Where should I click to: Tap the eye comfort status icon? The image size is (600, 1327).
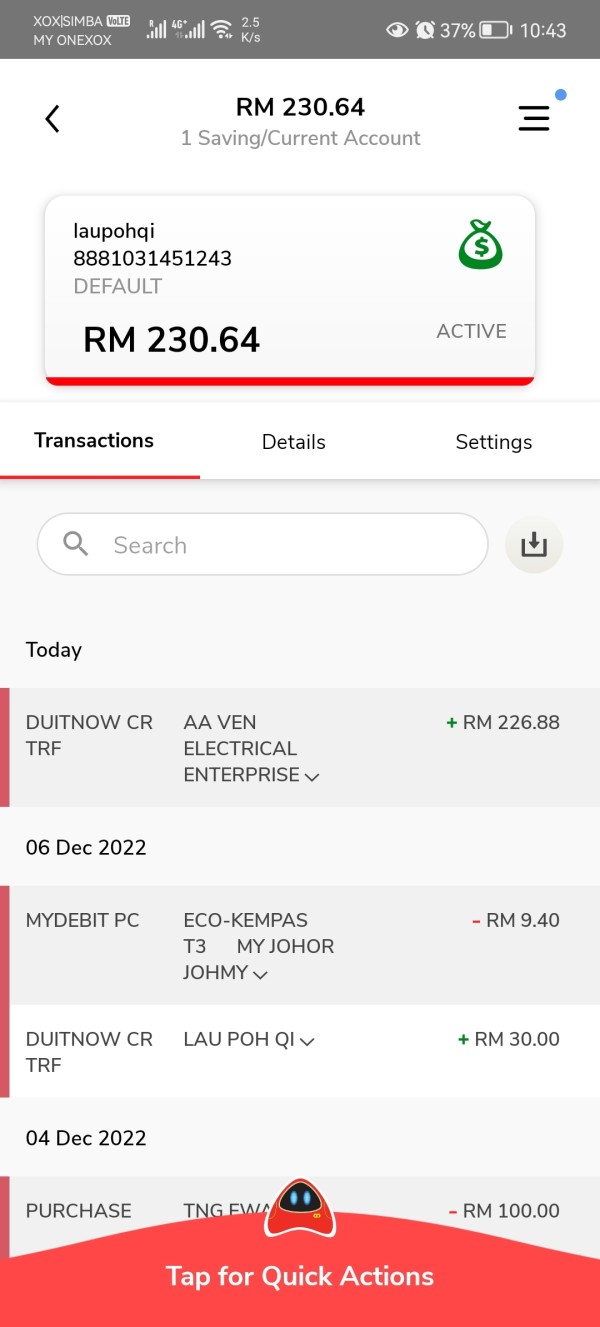[397, 30]
